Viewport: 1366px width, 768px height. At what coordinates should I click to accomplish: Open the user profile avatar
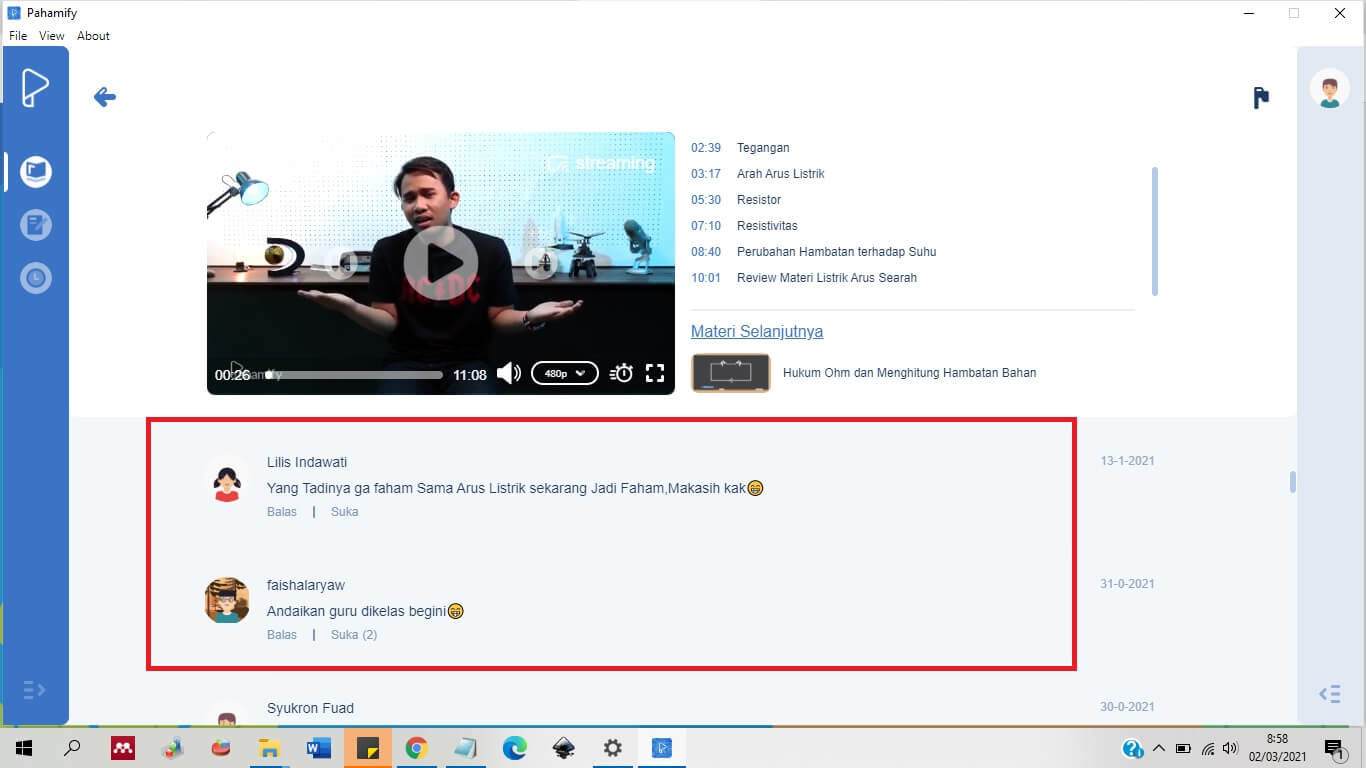pos(1330,89)
